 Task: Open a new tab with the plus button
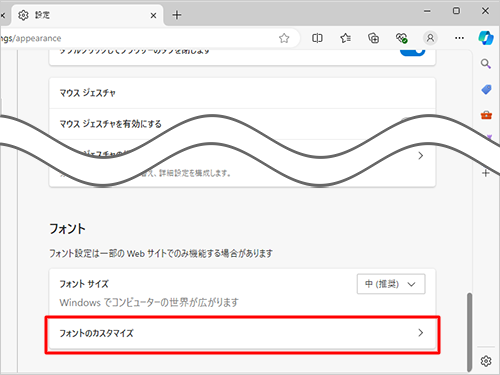[x=177, y=15]
